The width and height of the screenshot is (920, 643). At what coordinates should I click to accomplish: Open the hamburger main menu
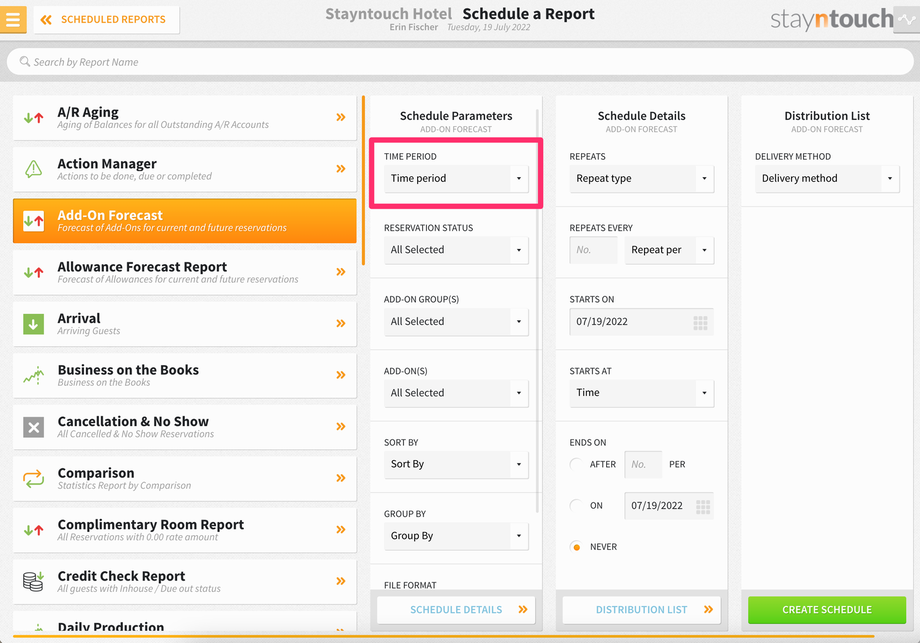[x=13, y=19]
